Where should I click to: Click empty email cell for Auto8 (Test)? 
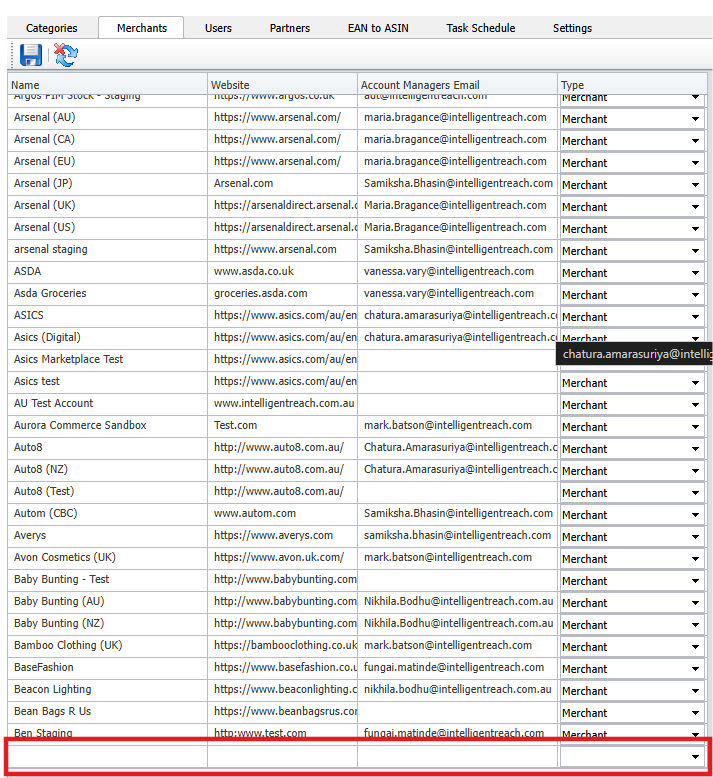[x=457, y=492]
